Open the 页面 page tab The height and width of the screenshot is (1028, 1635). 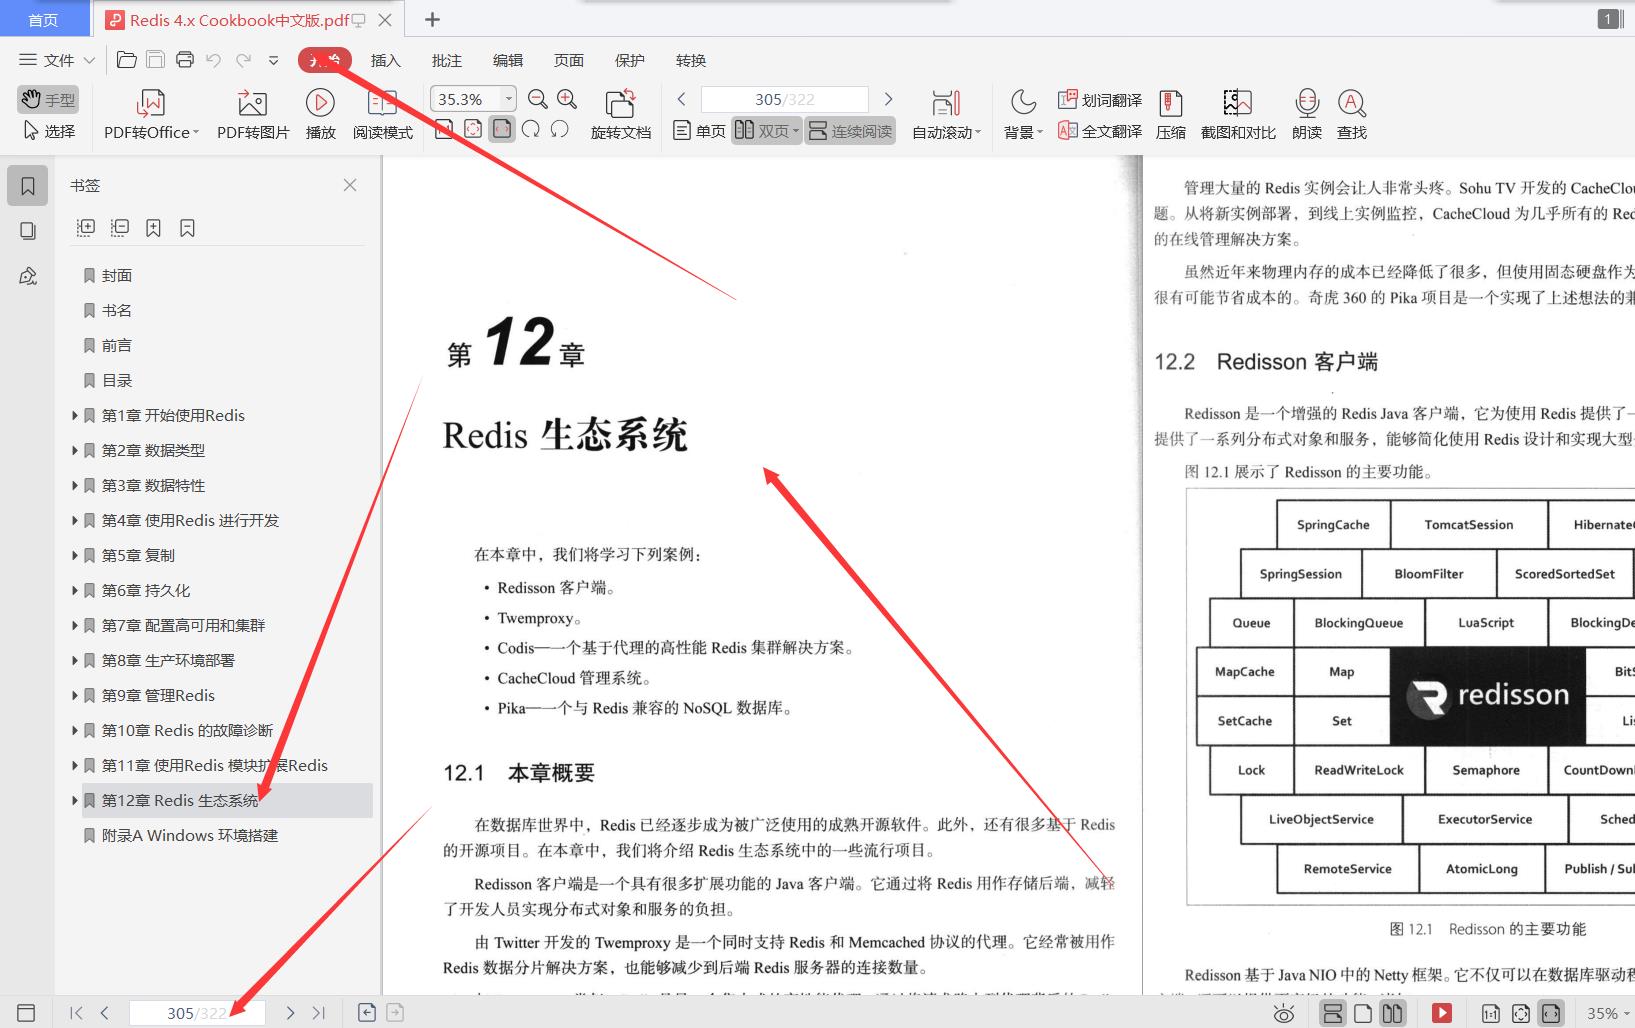[568, 60]
